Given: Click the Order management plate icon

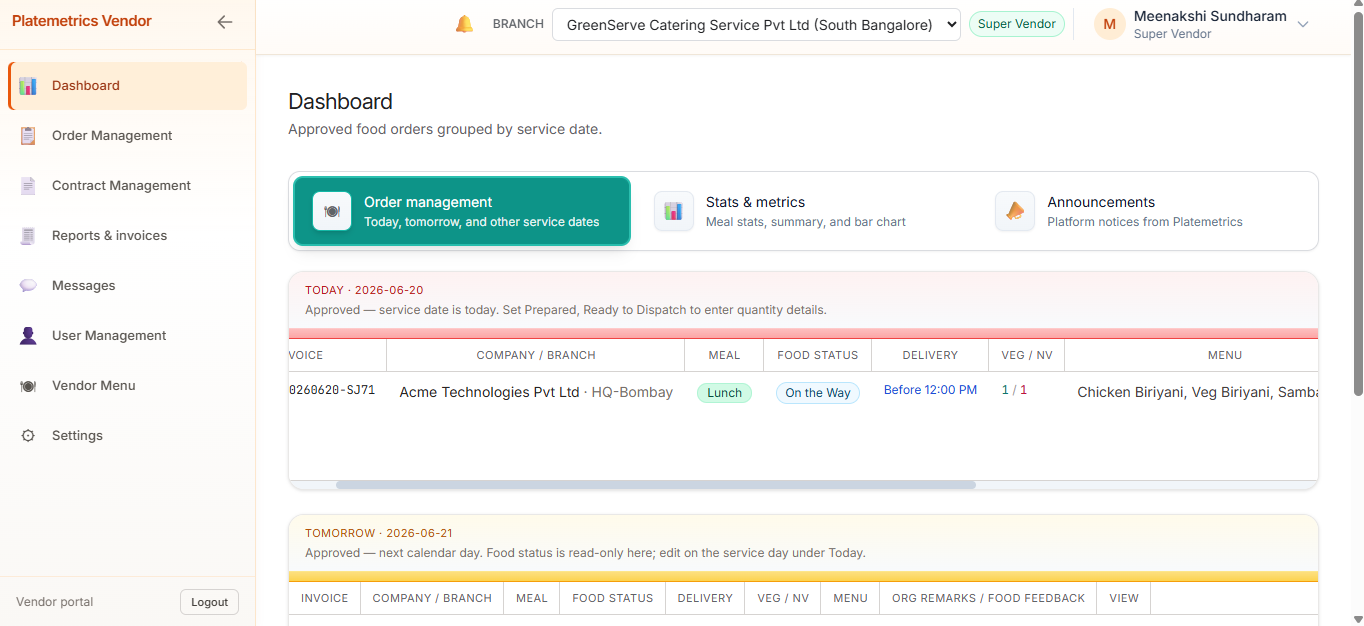Looking at the screenshot, I should 332,211.
